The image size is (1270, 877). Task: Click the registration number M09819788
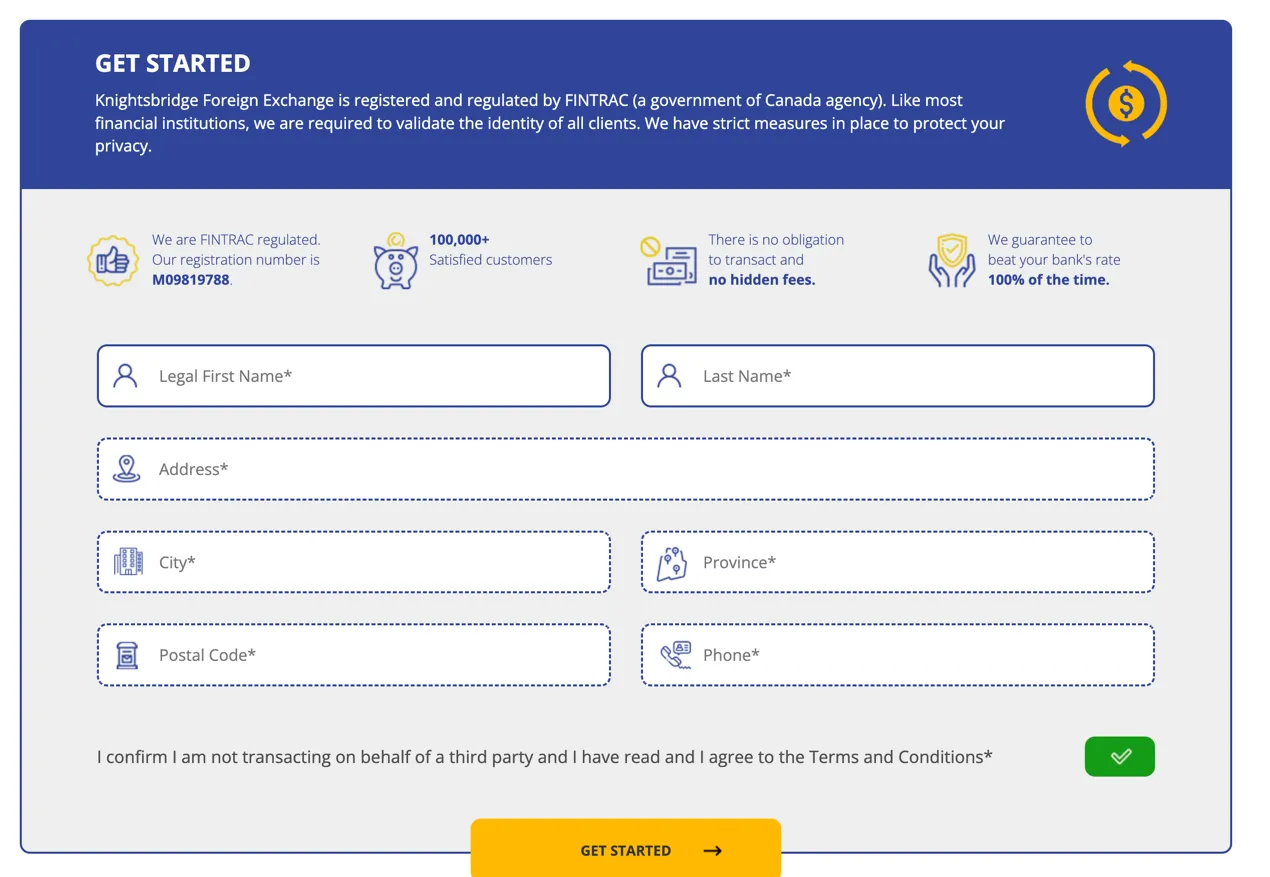(191, 280)
